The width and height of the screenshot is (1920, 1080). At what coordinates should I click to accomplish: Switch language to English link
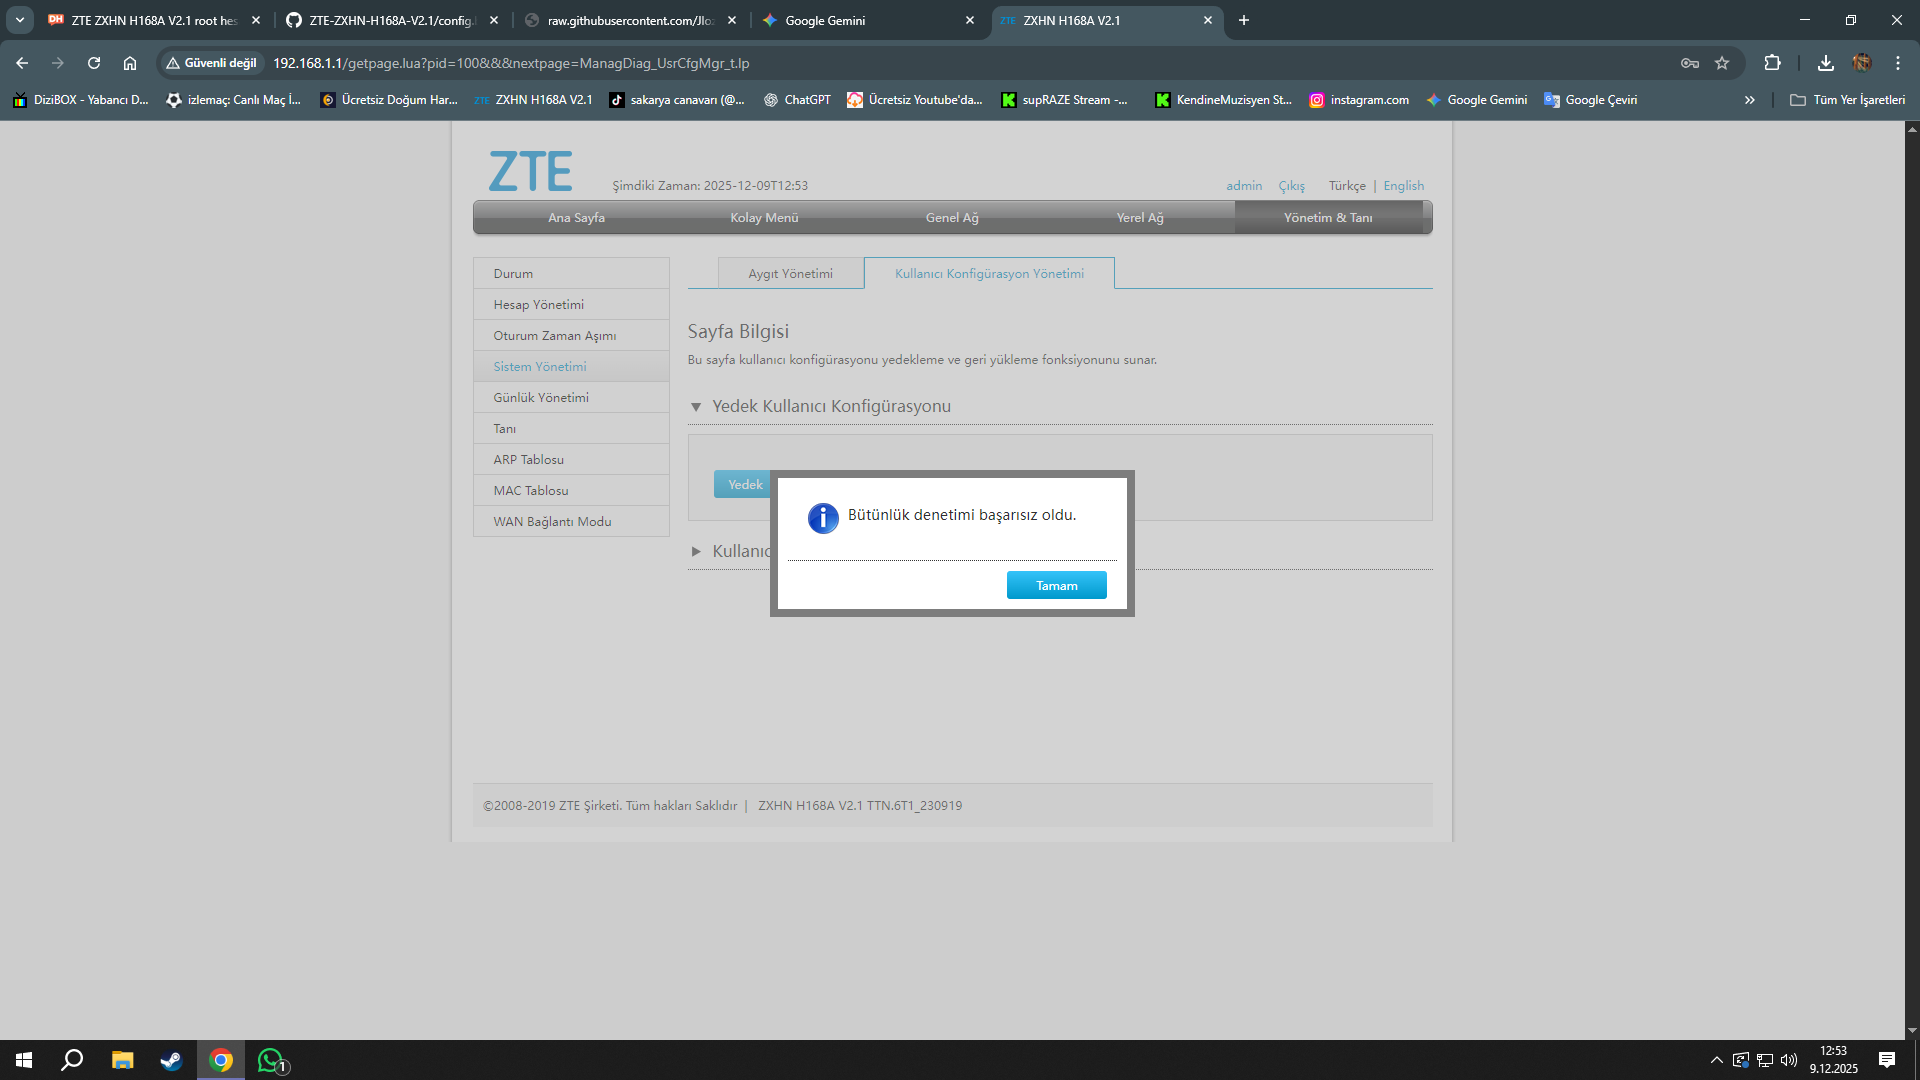pos(1403,186)
